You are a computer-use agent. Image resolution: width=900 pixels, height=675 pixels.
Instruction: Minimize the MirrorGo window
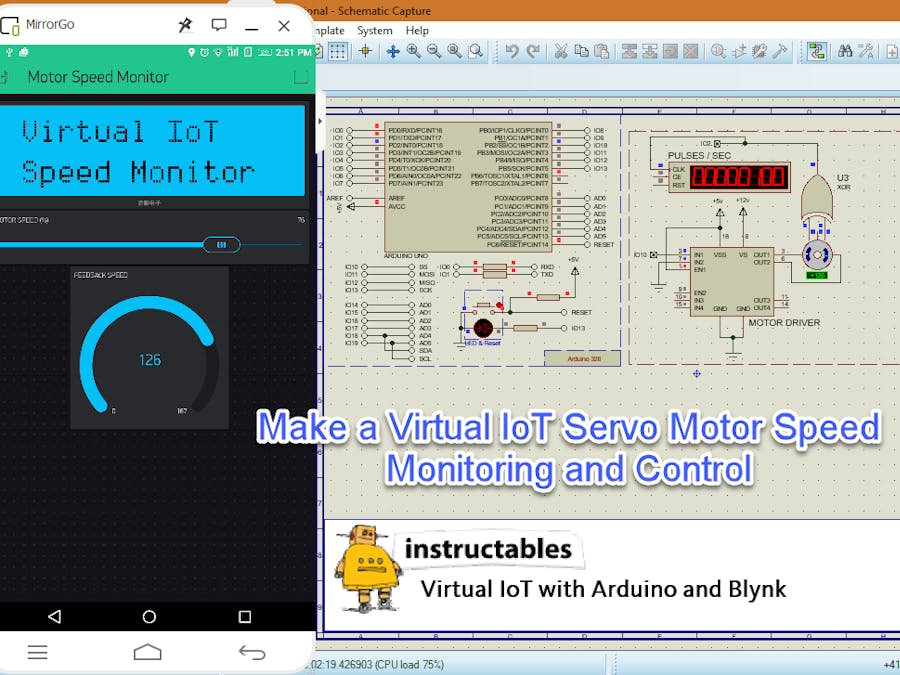click(251, 28)
